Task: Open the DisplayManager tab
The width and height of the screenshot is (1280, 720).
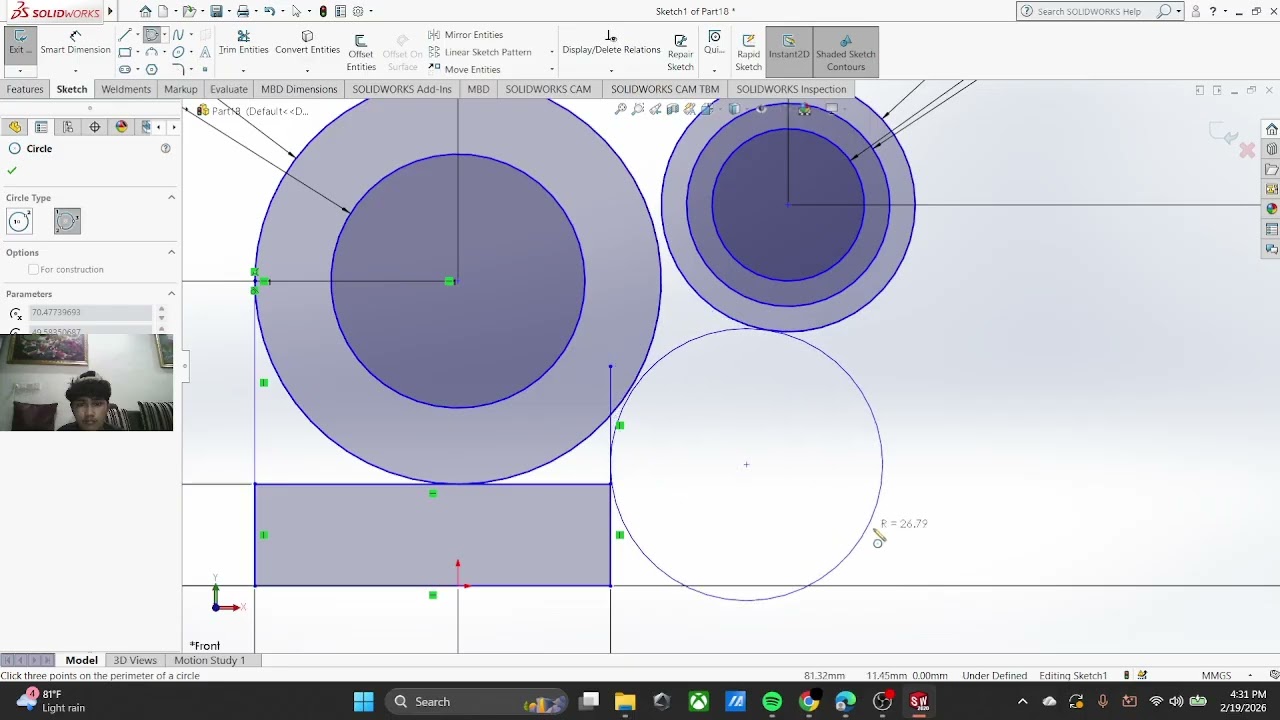Action: point(122,127)
